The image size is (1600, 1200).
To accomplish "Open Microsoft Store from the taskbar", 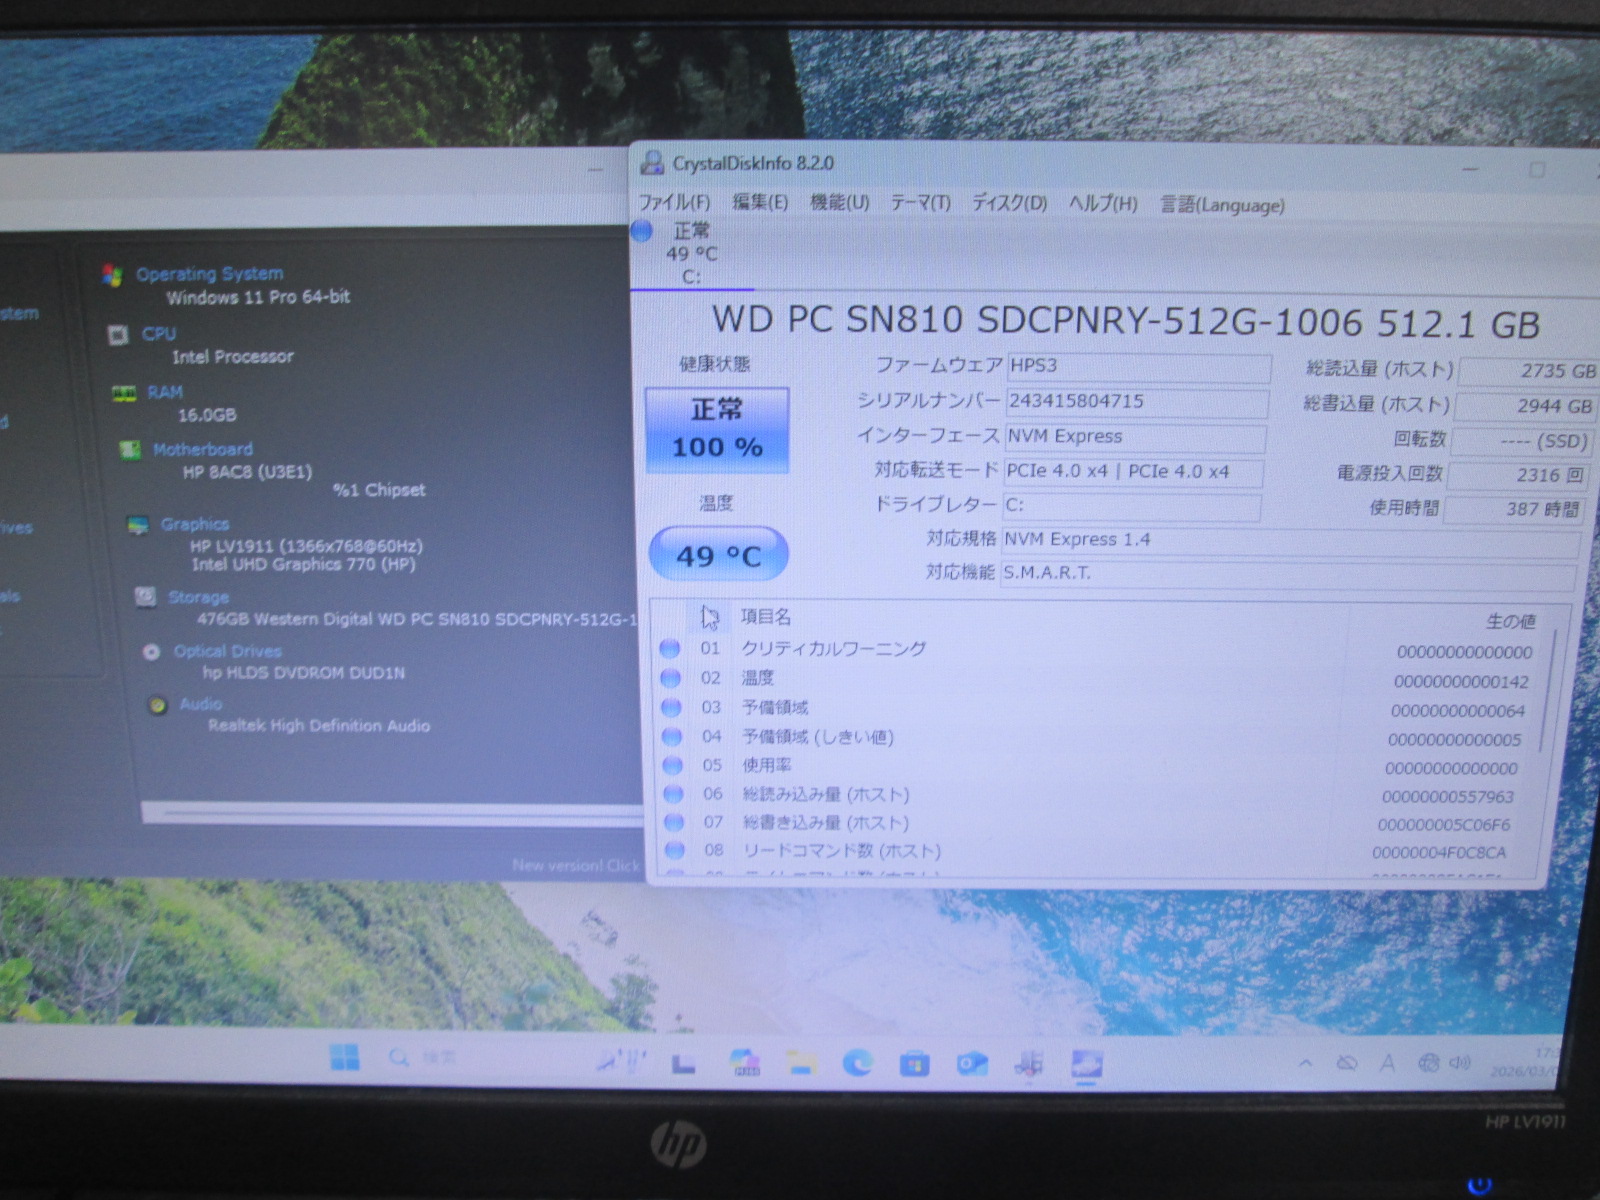I will click(x=913, y=1063).
